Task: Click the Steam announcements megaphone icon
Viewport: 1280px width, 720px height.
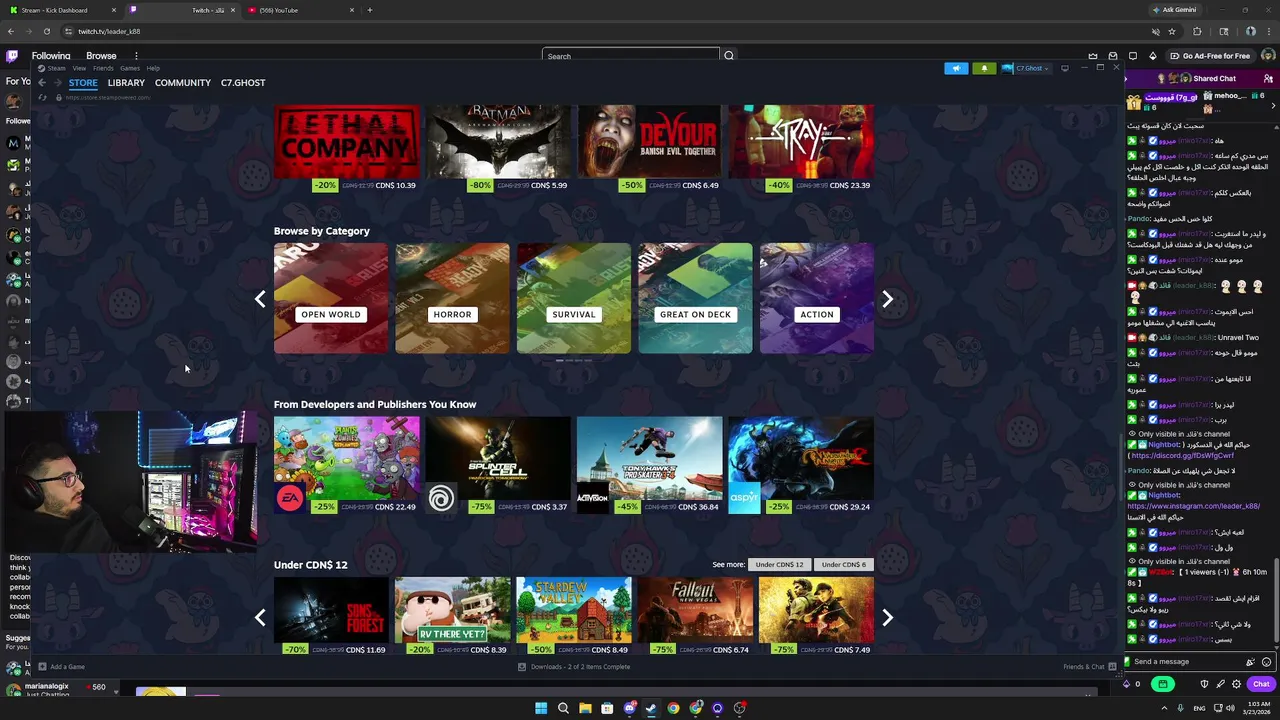Action: (x=956, y=68)
